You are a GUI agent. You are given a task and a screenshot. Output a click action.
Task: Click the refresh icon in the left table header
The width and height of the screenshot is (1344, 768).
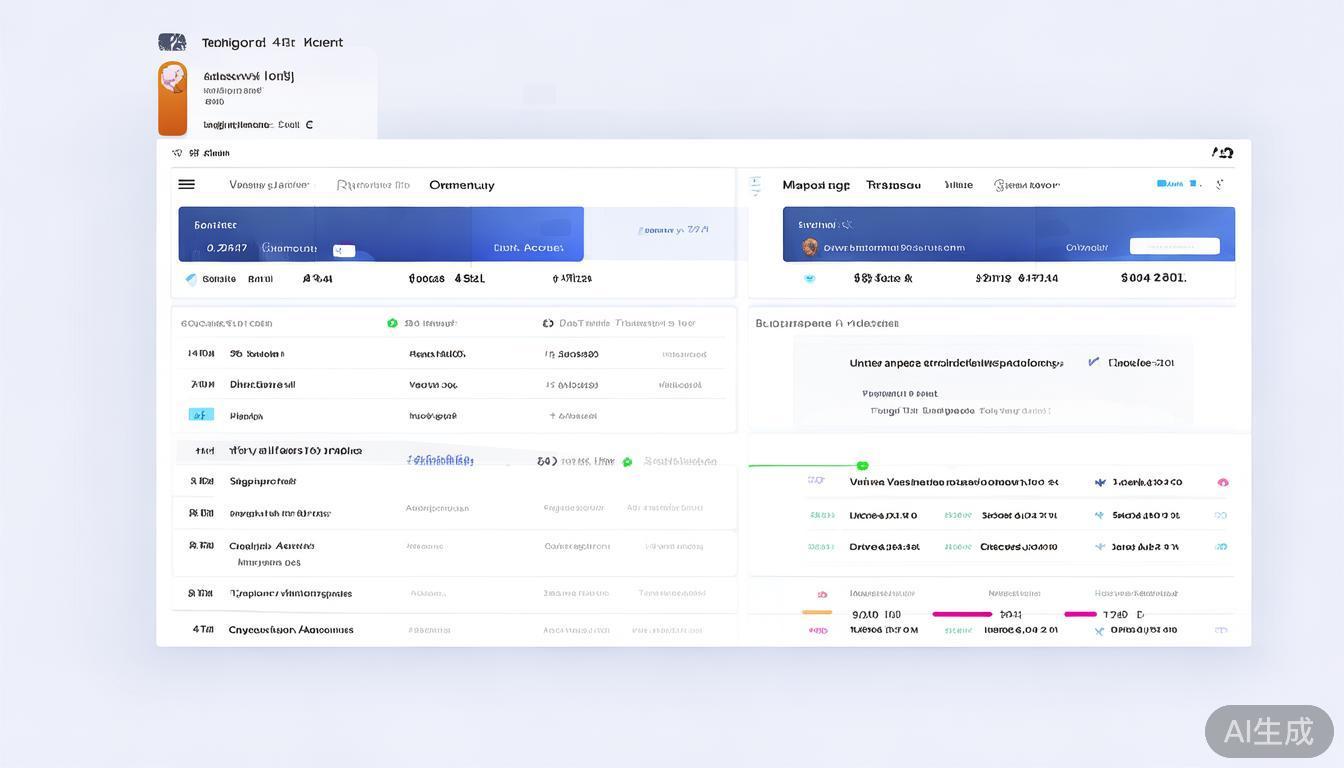pyautogui.click(x=548, y=323)
